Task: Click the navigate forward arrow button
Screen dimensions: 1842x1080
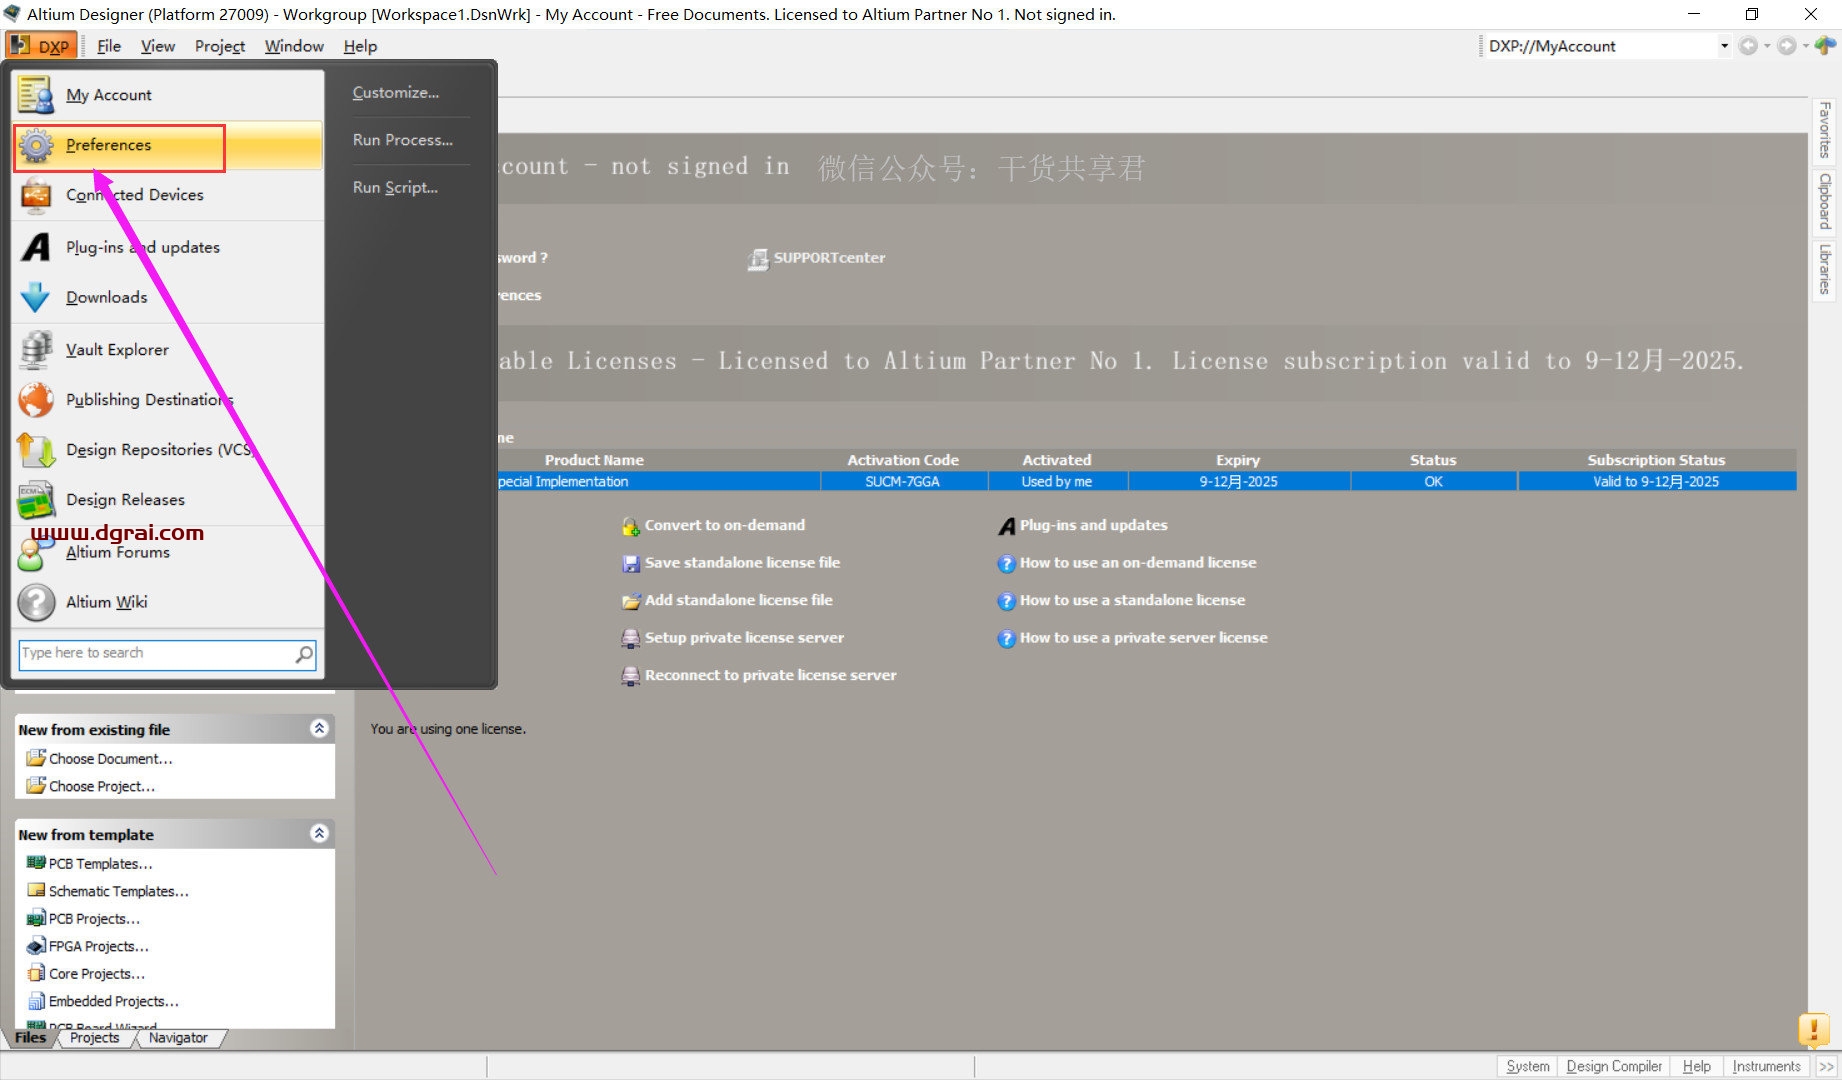Action: (x=1787, y=46)
